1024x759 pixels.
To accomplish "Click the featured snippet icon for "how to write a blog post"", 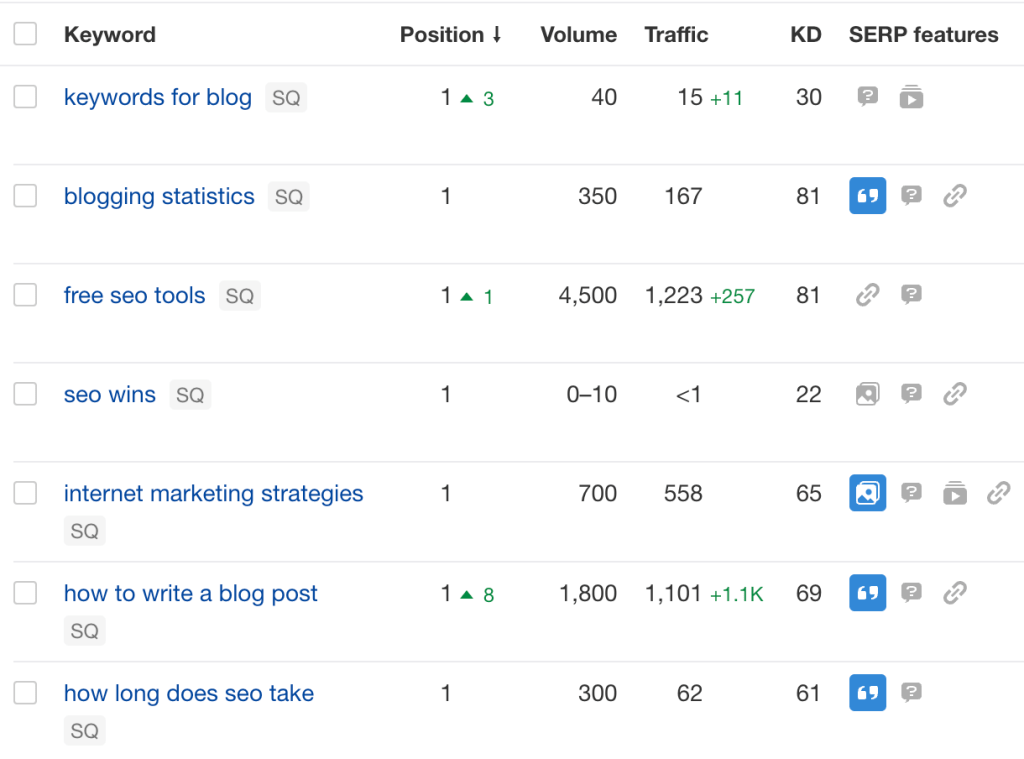I will pyautogui.click(x=867, y=593).
